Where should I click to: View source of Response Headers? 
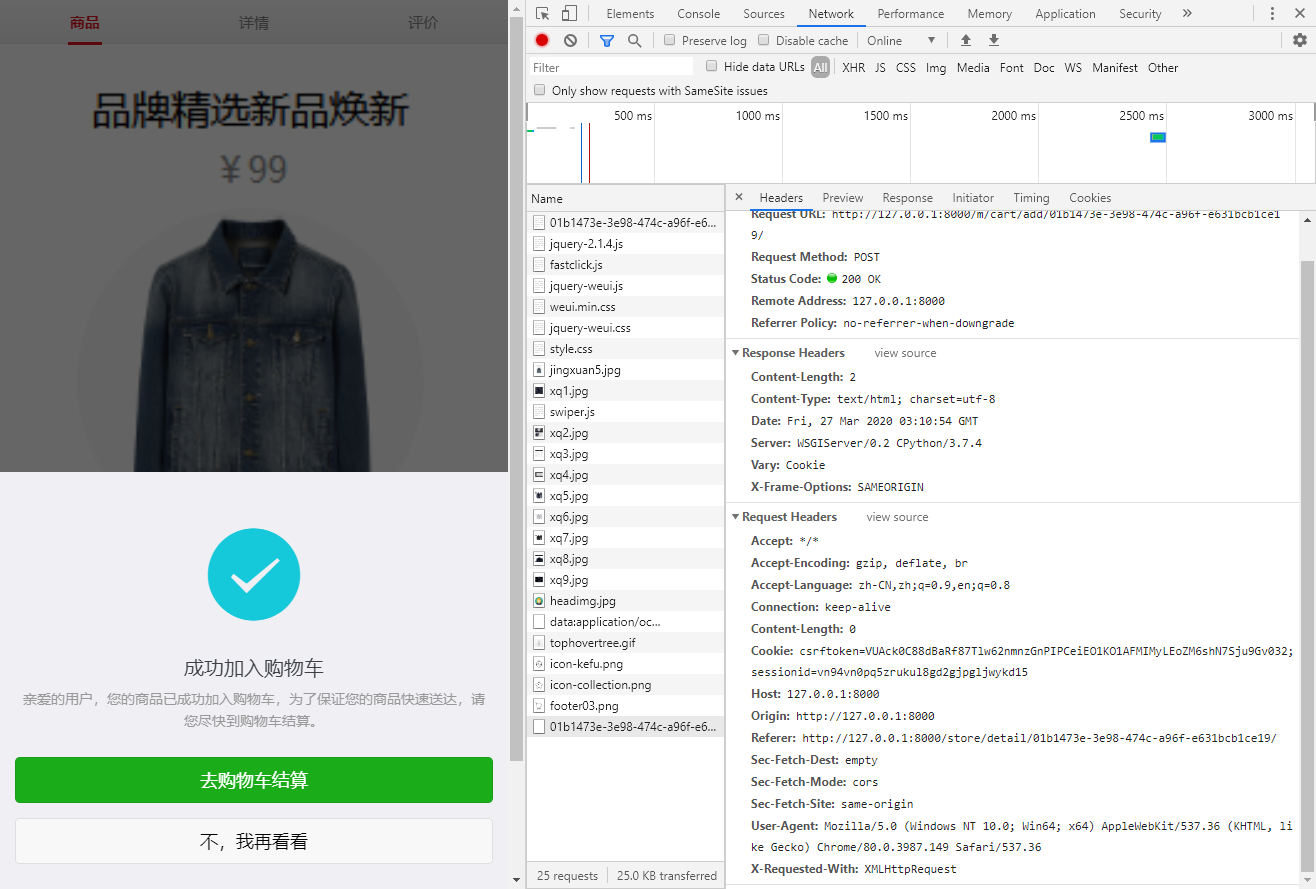905,353
